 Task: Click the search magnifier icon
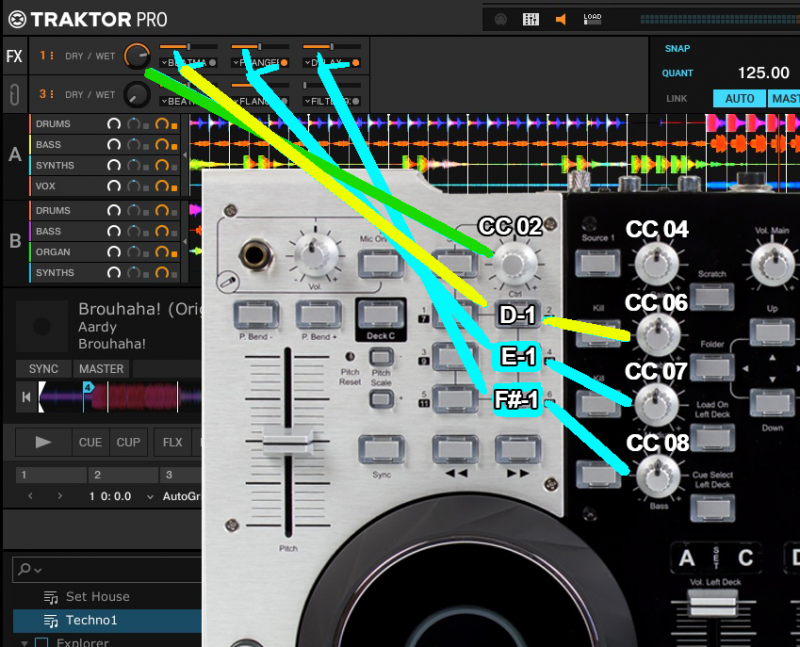coord(23,568)
